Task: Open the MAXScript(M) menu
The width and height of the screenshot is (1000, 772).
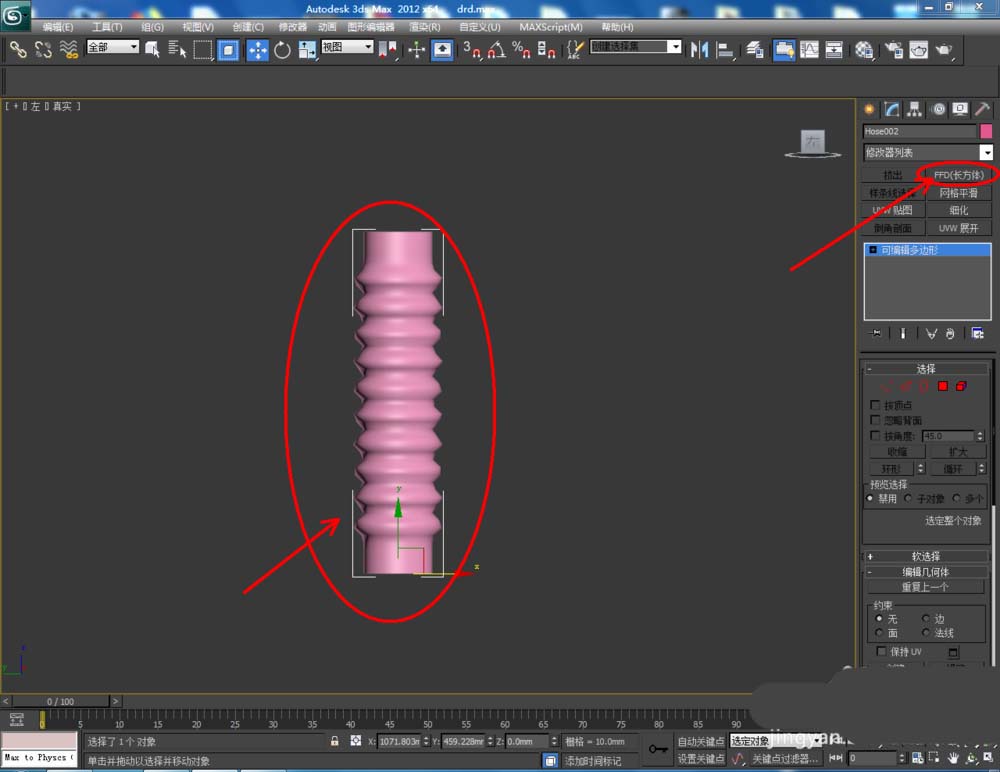Action: click(x=551, y=27)
